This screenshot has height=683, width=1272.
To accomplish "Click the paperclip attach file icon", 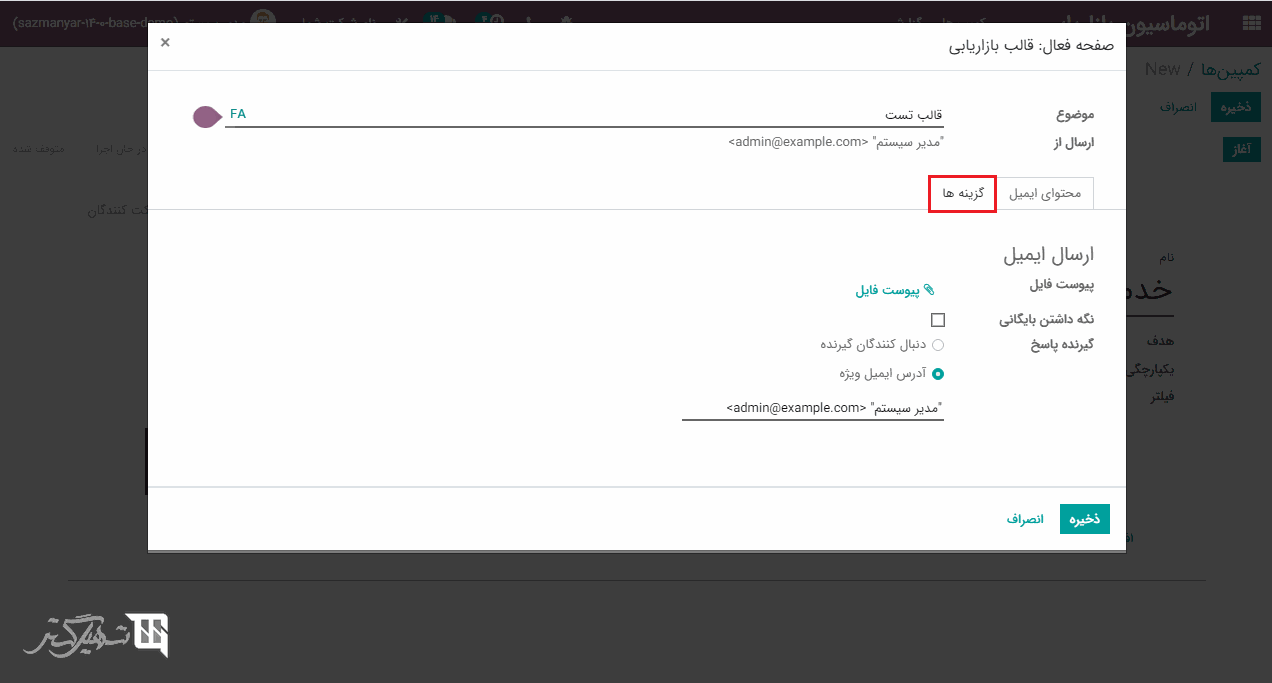I will (929, 290).
